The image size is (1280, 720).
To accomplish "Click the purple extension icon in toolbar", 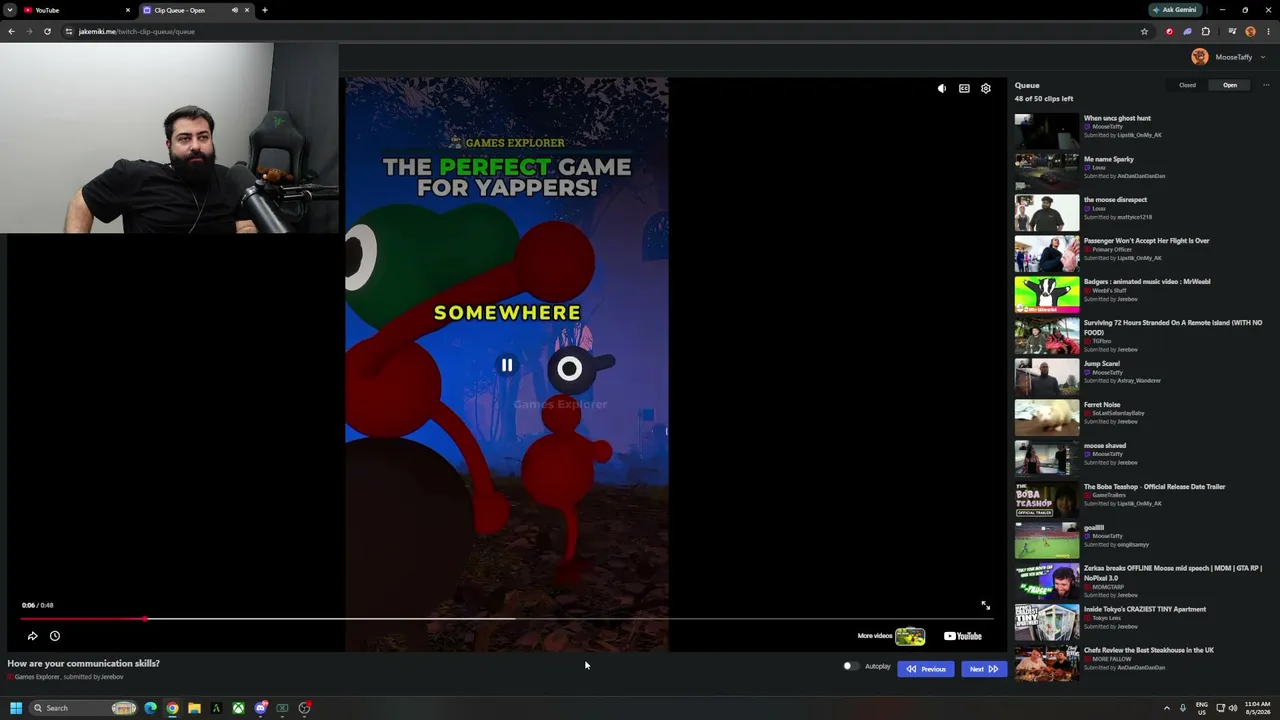I will click(1187, 31).
